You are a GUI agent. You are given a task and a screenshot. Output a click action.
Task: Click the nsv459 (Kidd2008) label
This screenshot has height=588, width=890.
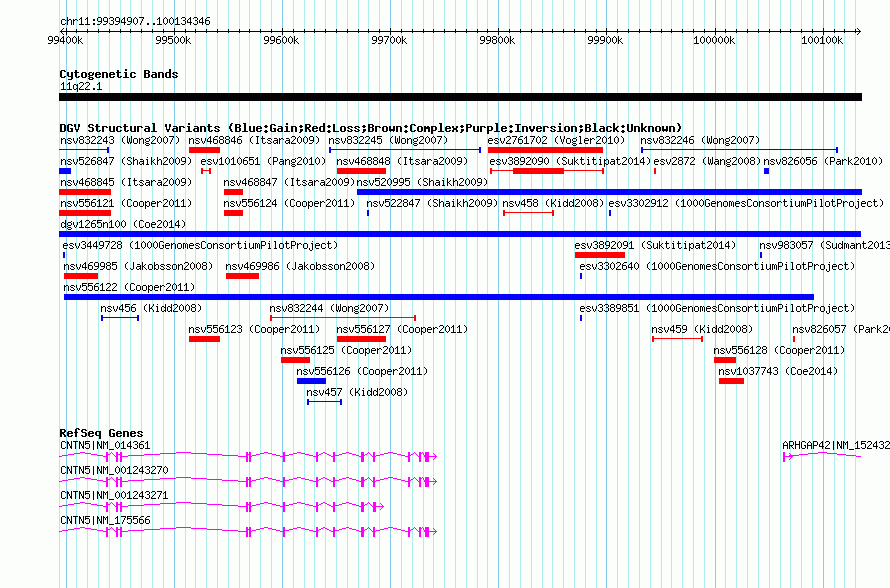(x=702, y=329)
